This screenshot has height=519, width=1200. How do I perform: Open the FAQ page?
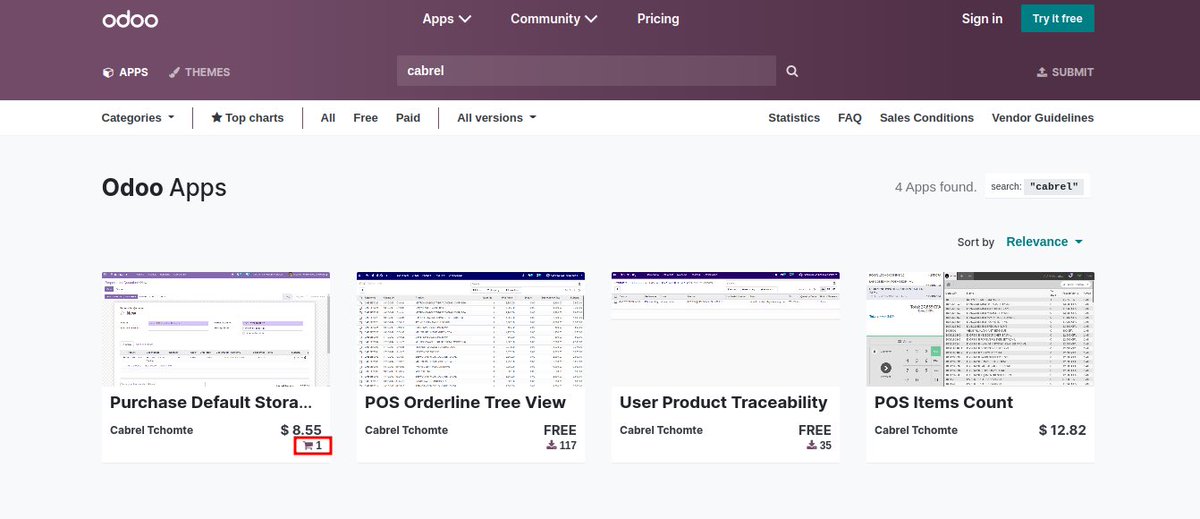click(x=850, y=118)
